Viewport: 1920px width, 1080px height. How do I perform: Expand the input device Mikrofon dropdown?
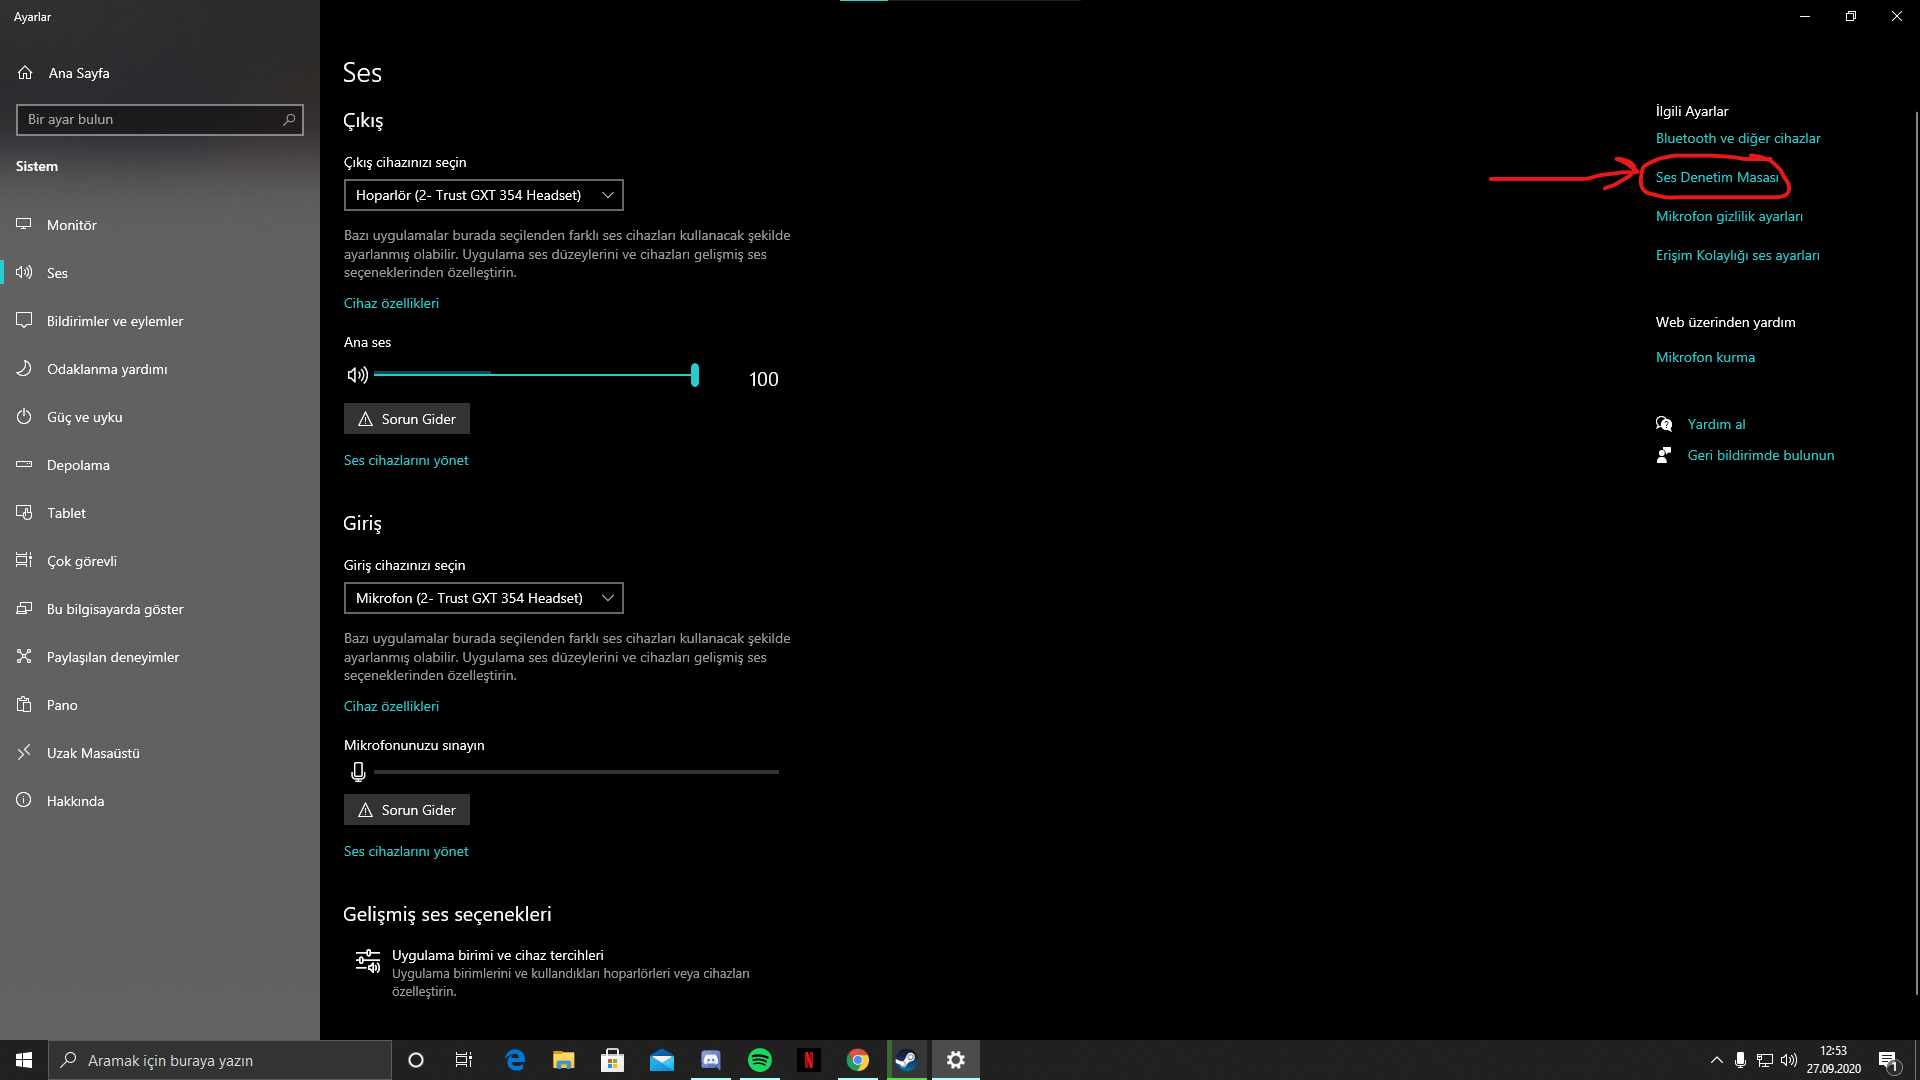click(x=483, y=598)
